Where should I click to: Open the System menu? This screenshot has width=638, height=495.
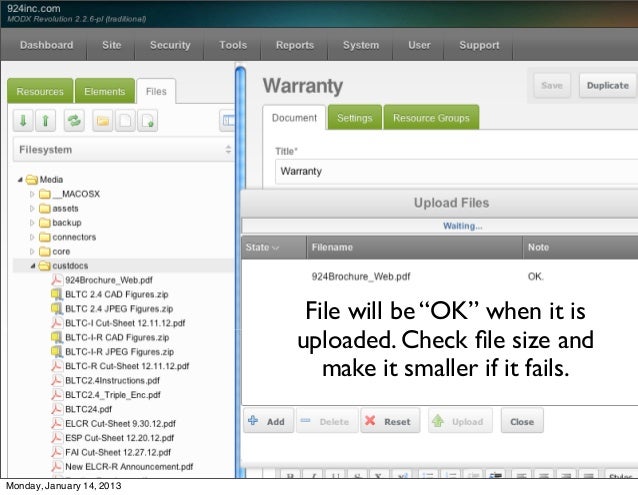click(361, 45)
